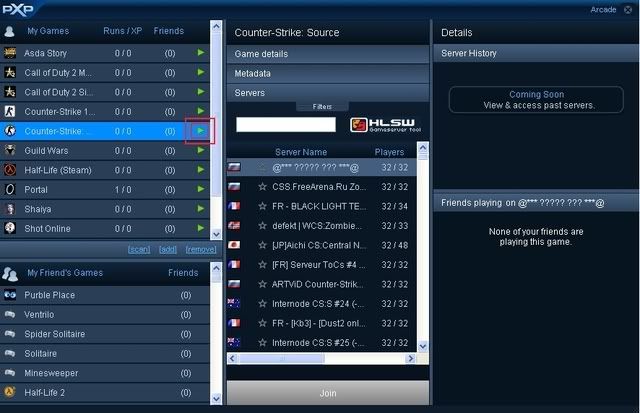
Task: Click scroll-up arrow of My Games list
Action: [x=216, y=26]
